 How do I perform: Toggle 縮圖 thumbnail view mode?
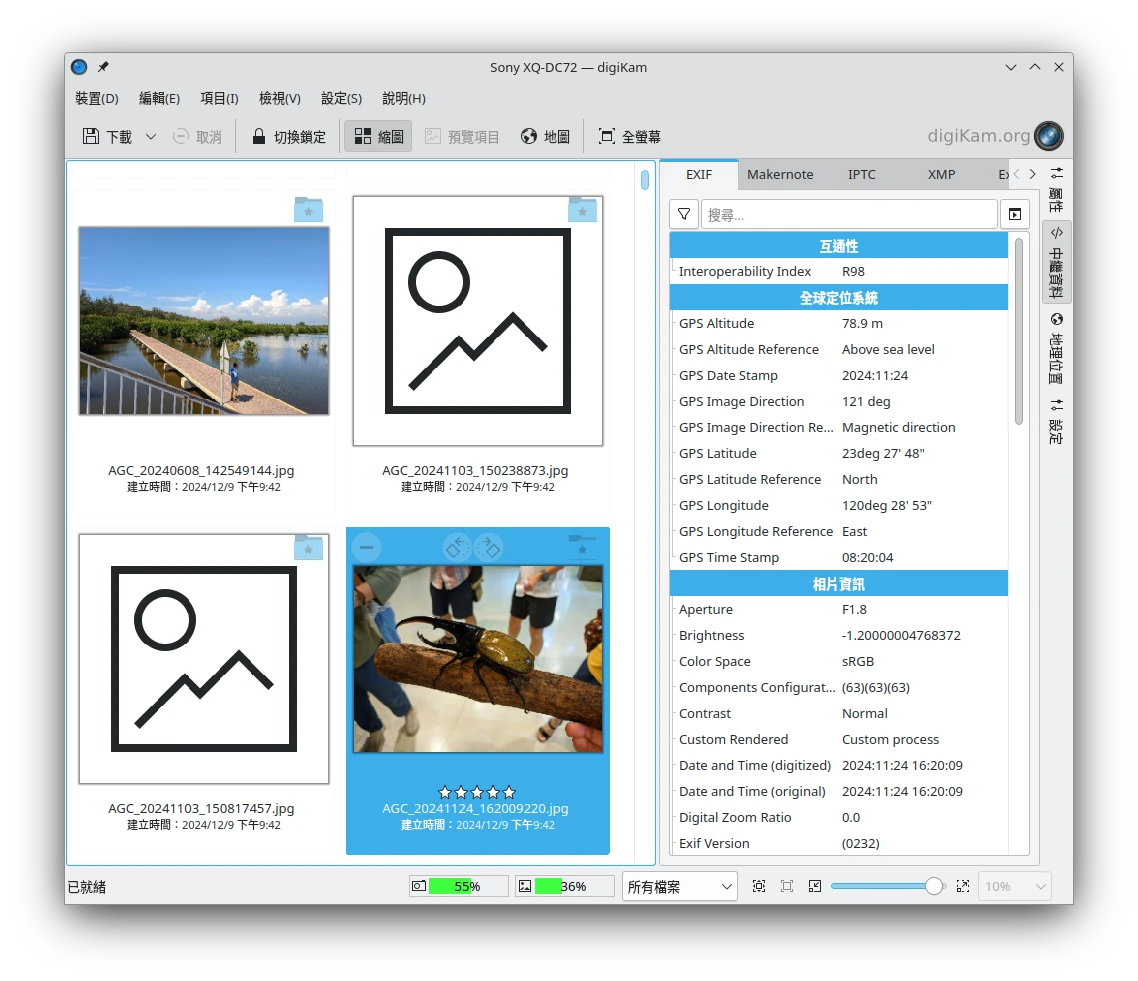pos(378,137)
